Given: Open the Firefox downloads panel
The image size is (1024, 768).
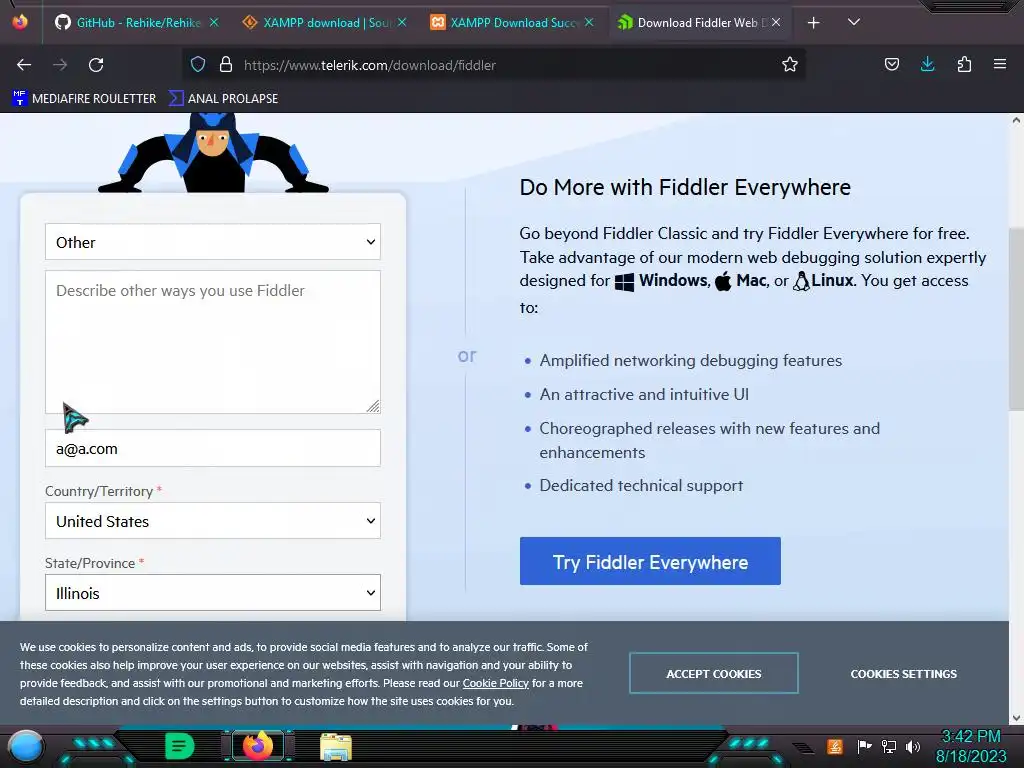Looking at the screenshot, I should [927, 65].
